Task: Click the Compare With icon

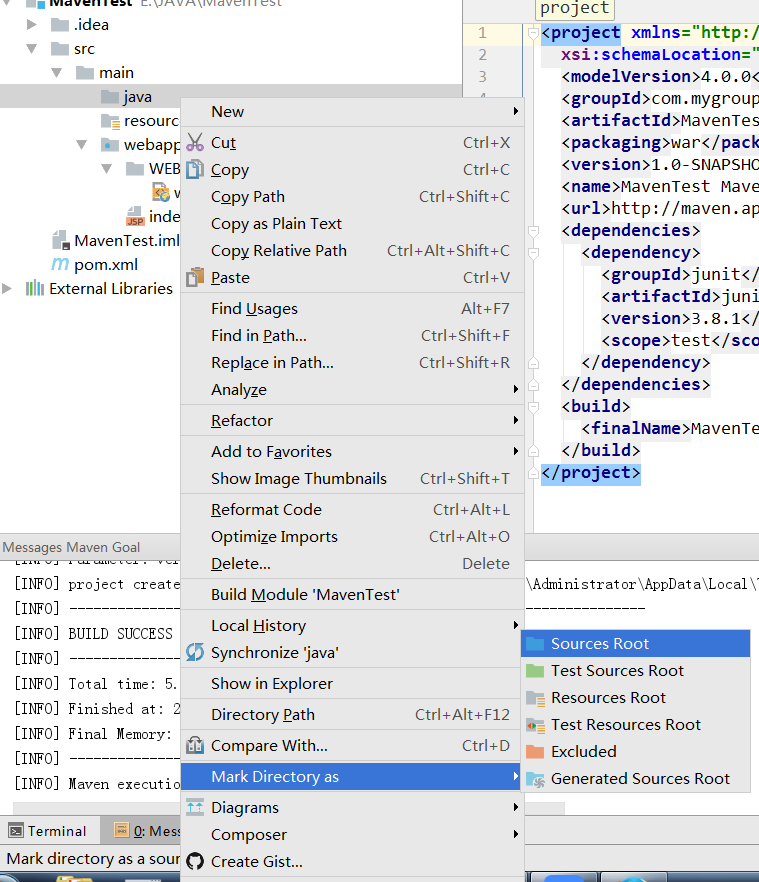Action: (x=195, y=745)
